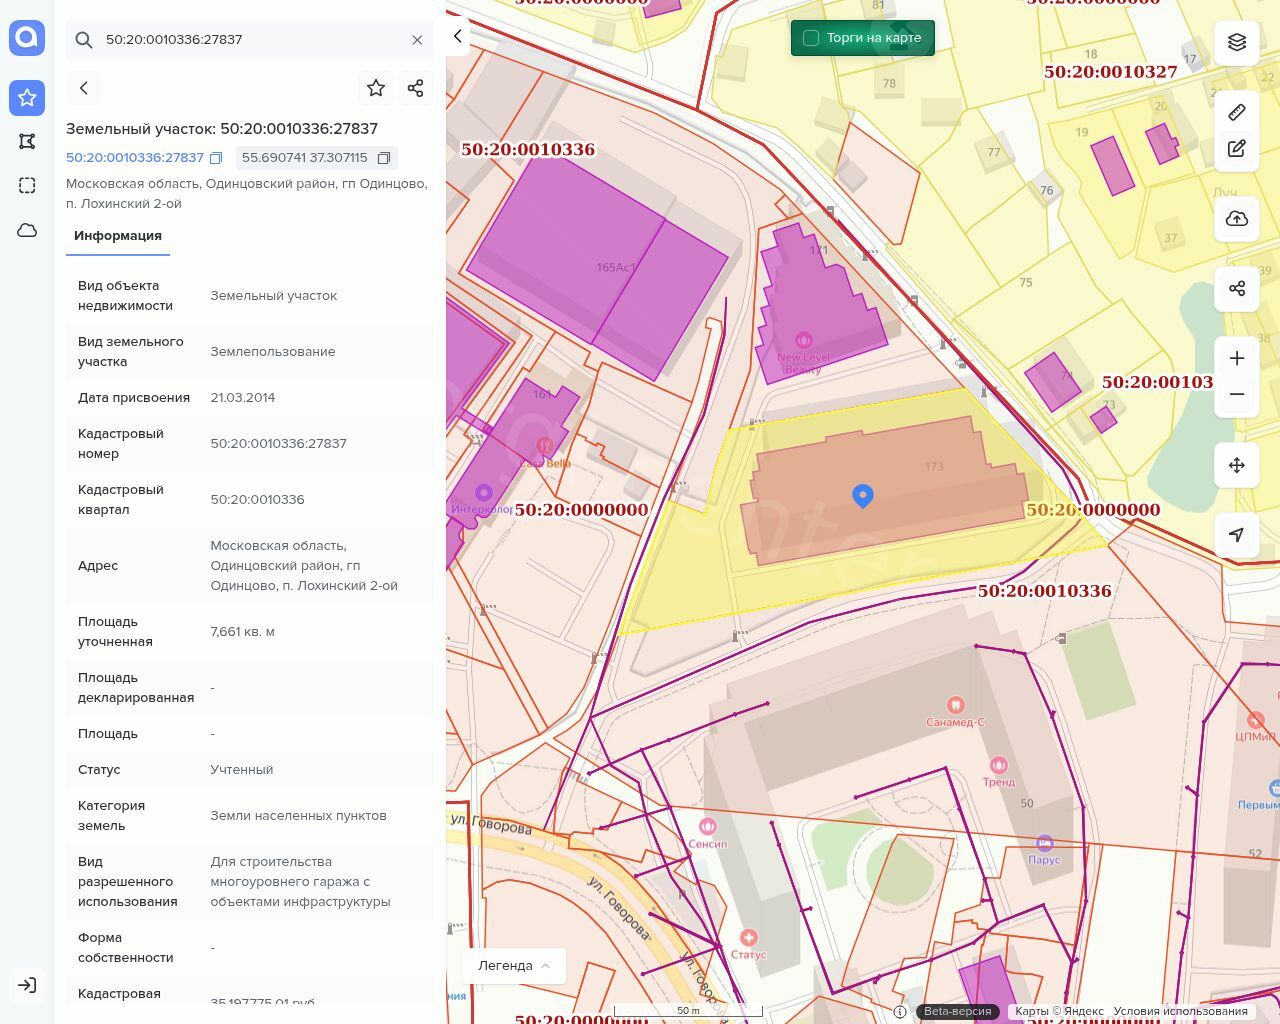Viewport: 1280px width, 1024px height.
Task: Locate me with navigation arrow button
Action: 1237,535
